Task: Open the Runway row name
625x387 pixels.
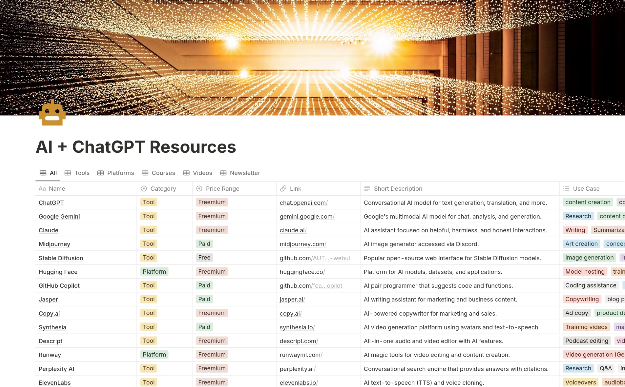Action: tap(50, 355)
